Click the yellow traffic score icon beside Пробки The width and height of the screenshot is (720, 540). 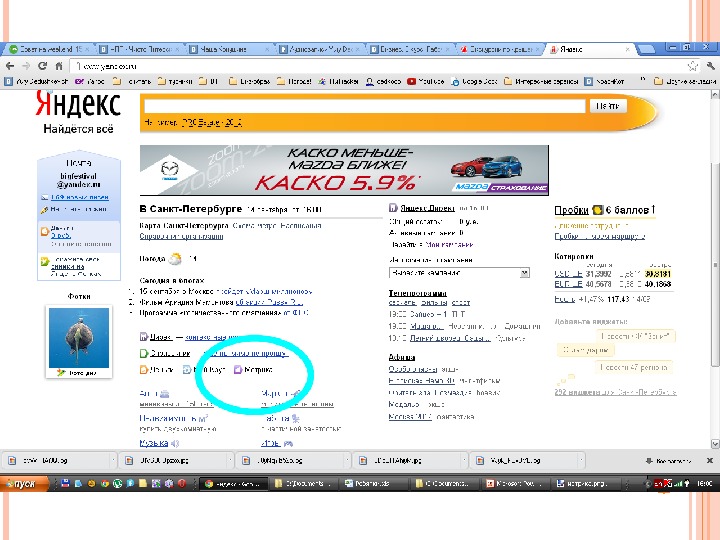(597, 210)
